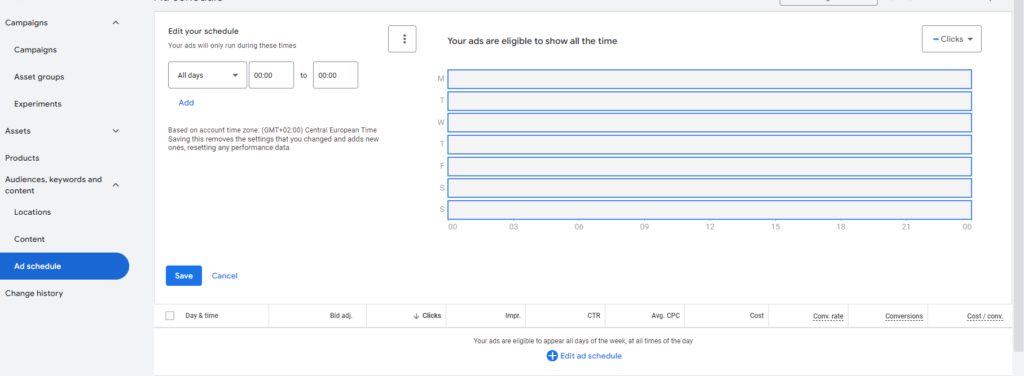Sort the table by Conversions column
Screen dimensions: 1024x376
(x=904, y=316)
